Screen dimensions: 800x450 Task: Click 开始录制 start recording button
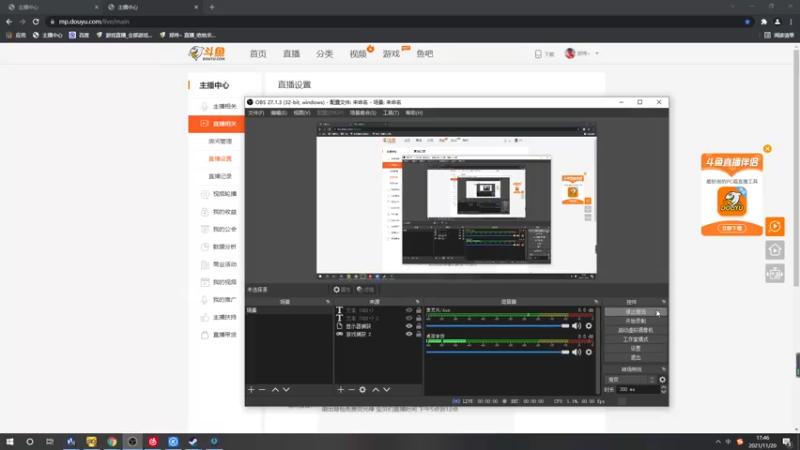tap(635, 321)
